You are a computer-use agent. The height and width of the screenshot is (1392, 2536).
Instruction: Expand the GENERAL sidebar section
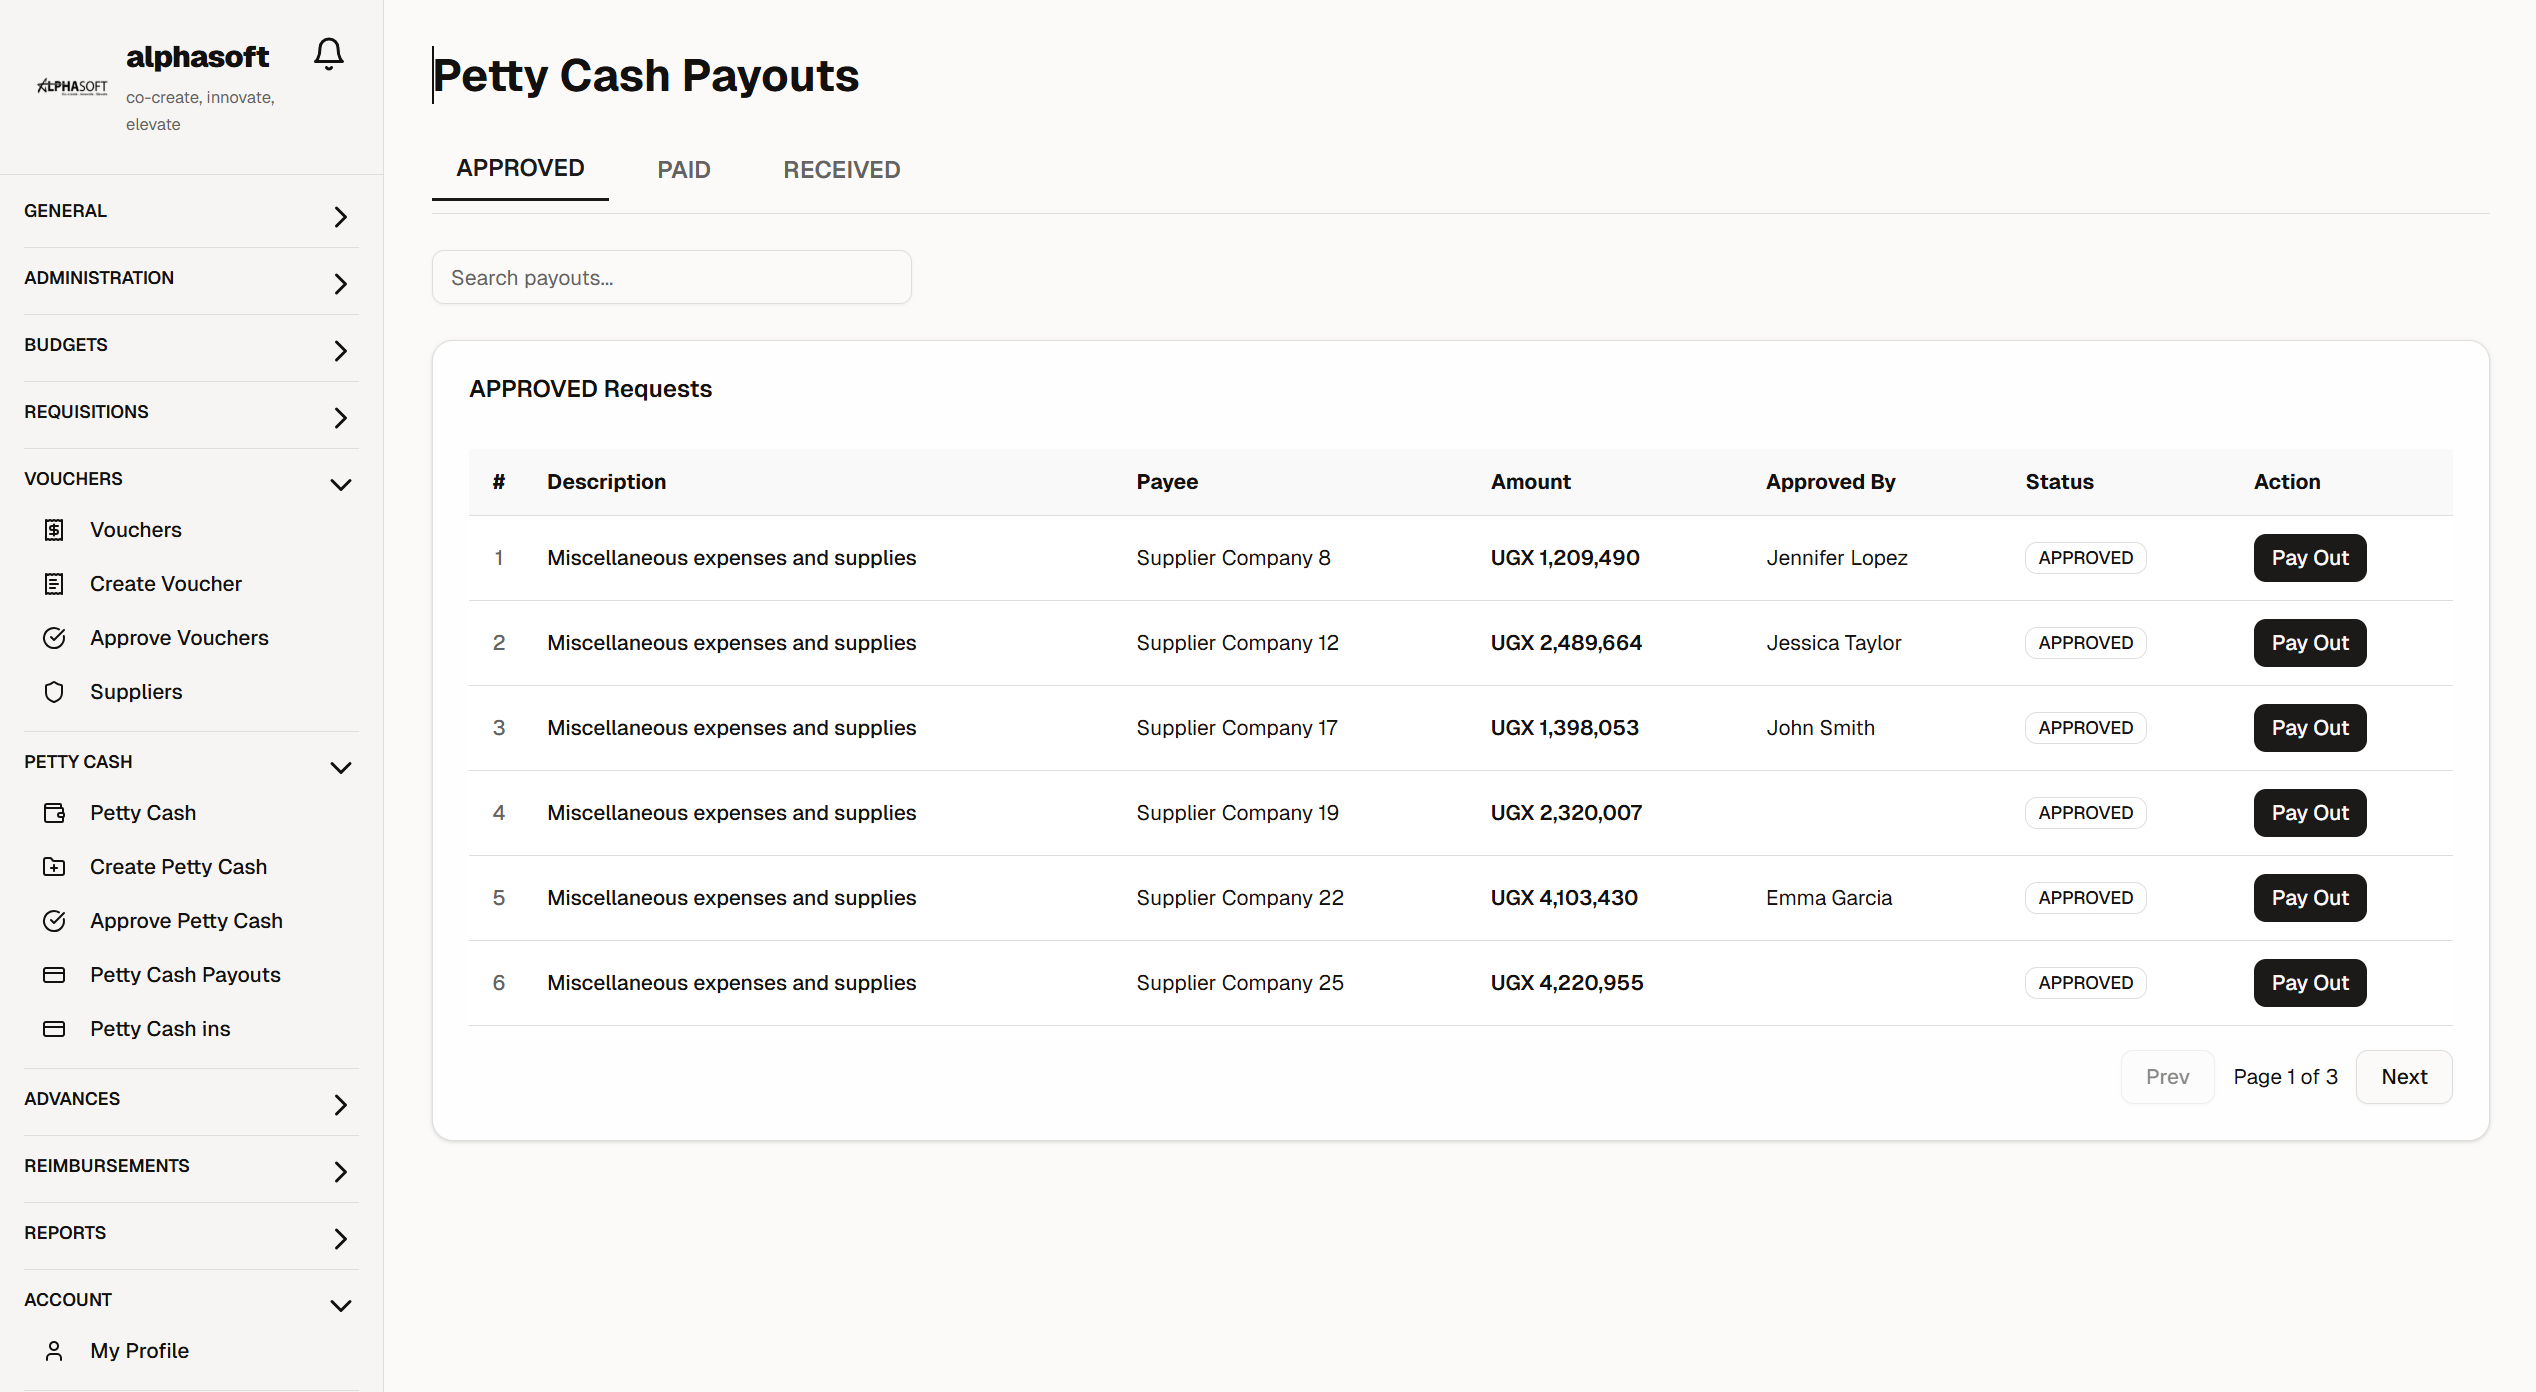coord(340,216)
